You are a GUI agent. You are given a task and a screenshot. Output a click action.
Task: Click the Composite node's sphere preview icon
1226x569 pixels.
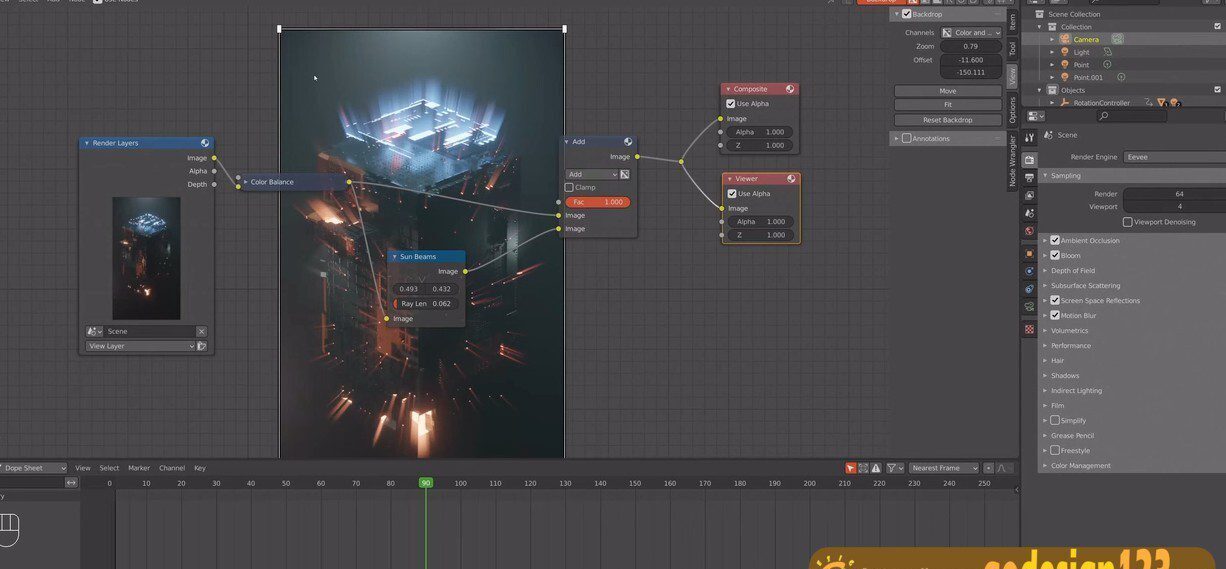tap(790, 89)
